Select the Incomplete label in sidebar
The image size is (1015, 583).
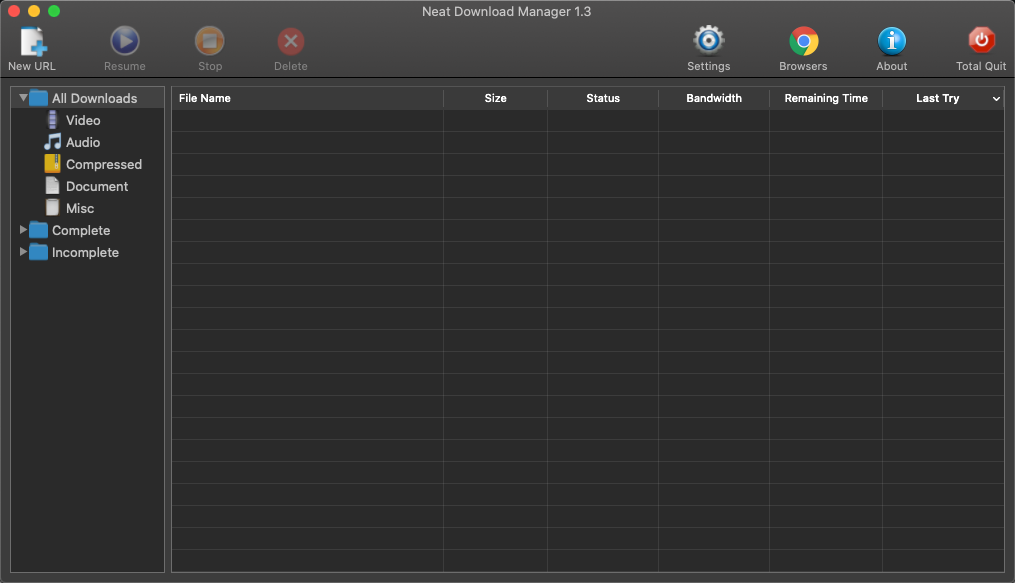85,252
